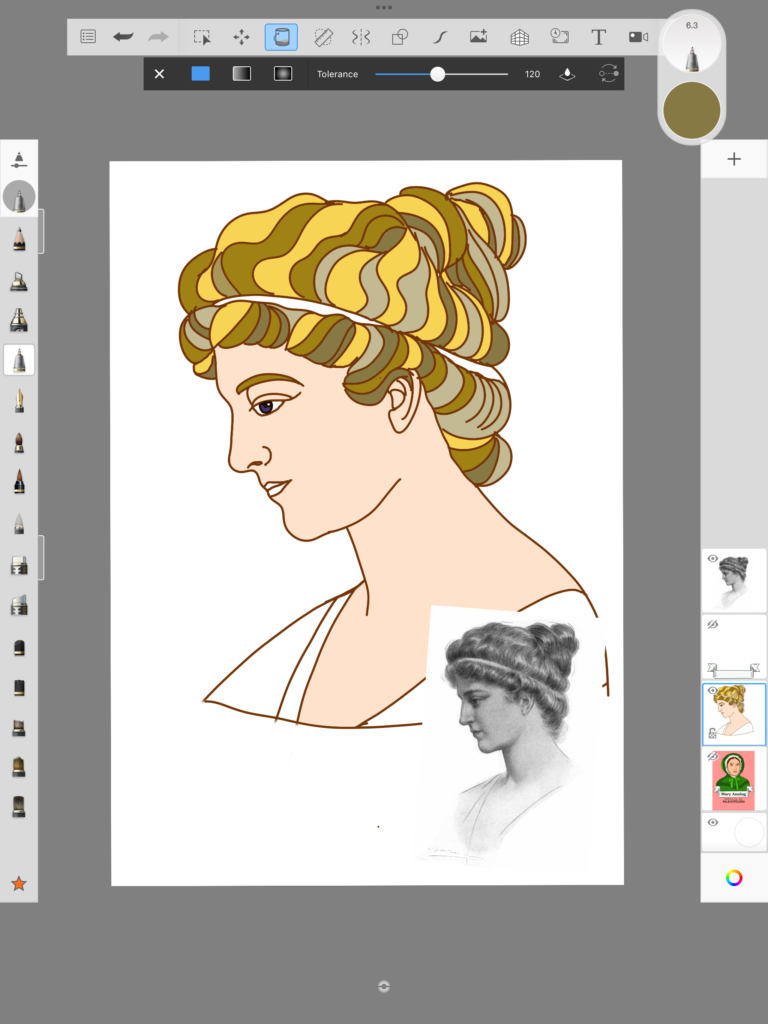Viewport: 768px width, 1024px height.
Task: Choose linear gradient fill mode
Action: click(242, 74)
